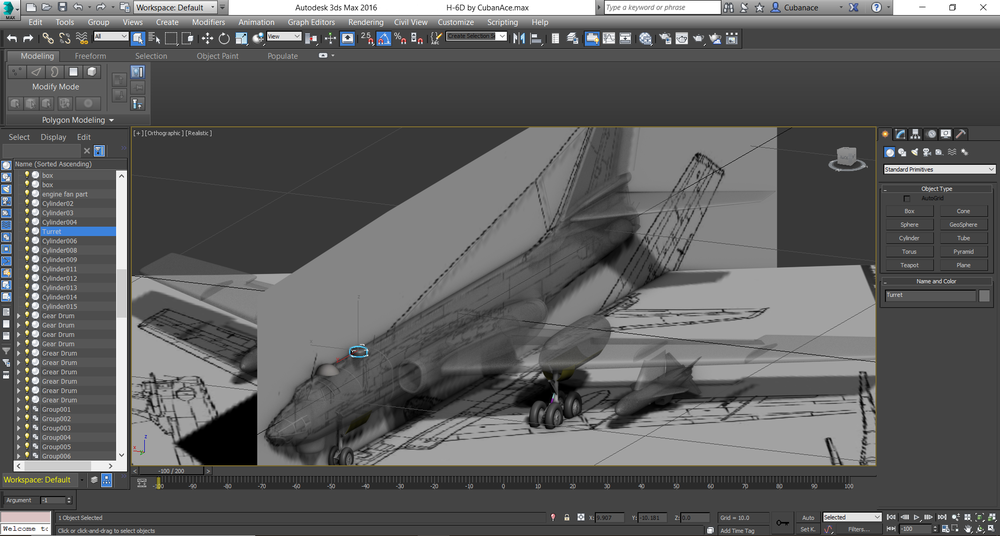Activate the Select and Rotate tool
The width and height of the screenshot is (1000, 536).
(x=224, y=38)
